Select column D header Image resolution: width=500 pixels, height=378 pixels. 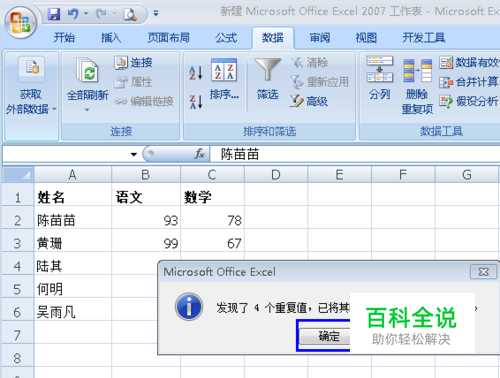tap(276, 175)
